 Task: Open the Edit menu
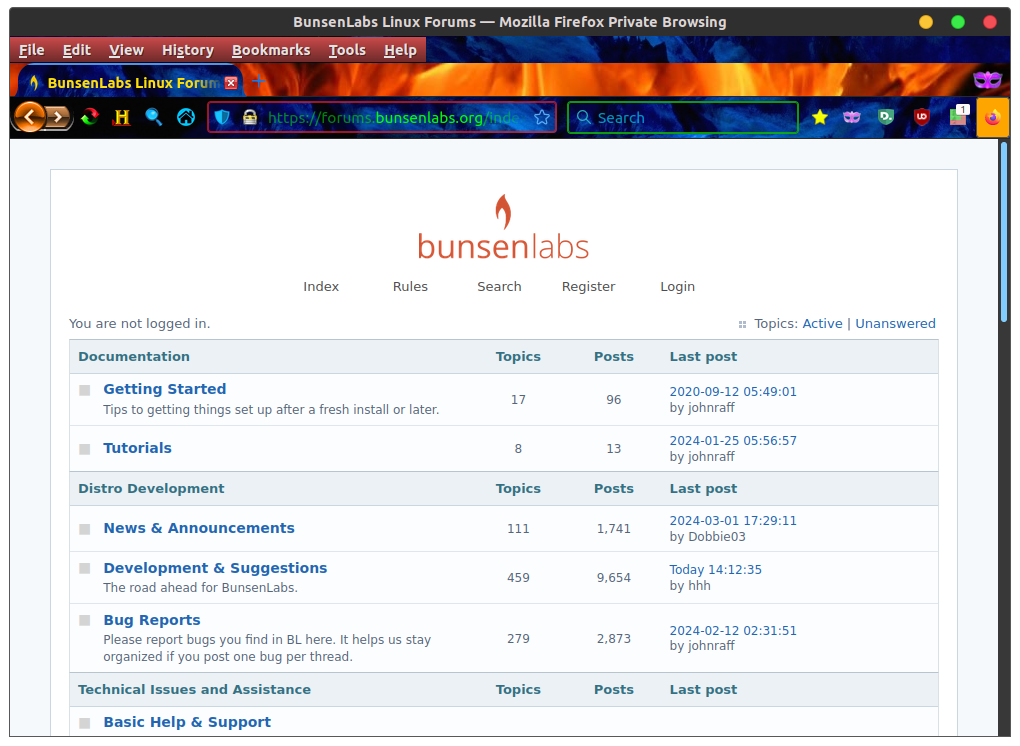77,50
